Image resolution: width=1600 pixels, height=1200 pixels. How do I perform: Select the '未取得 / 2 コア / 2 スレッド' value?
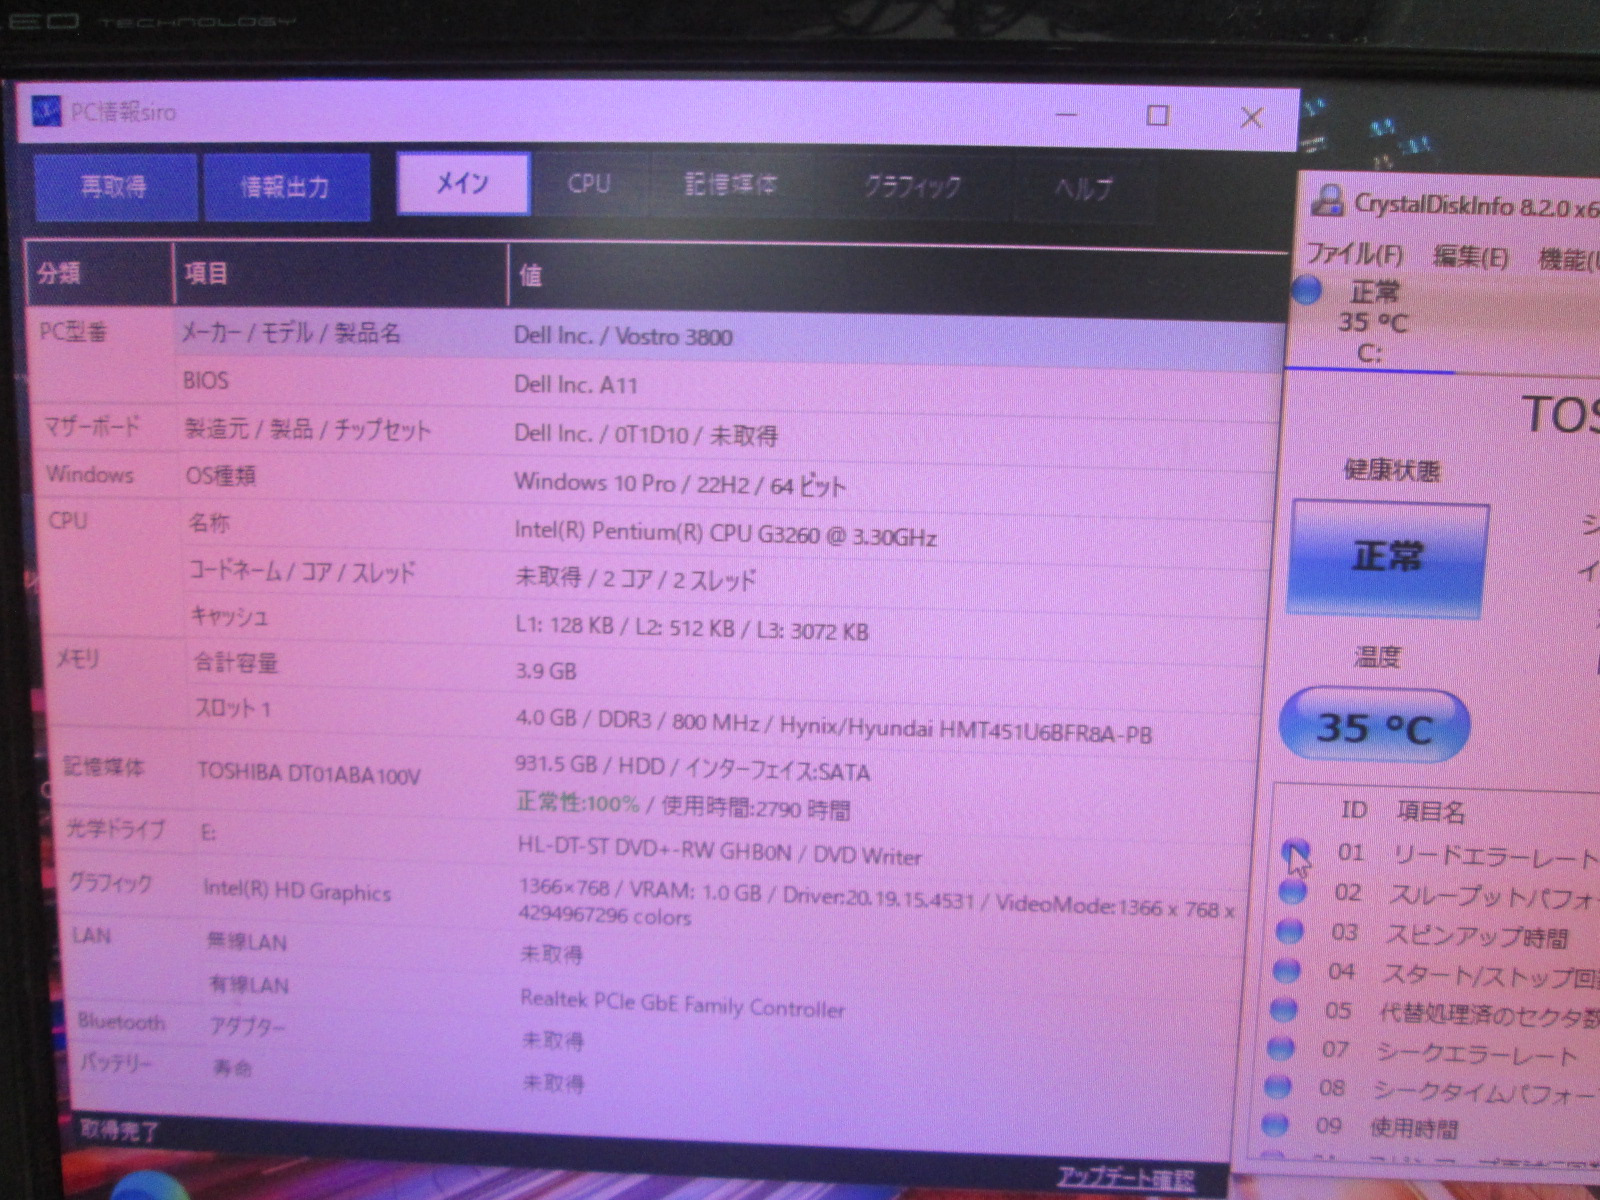635,579
